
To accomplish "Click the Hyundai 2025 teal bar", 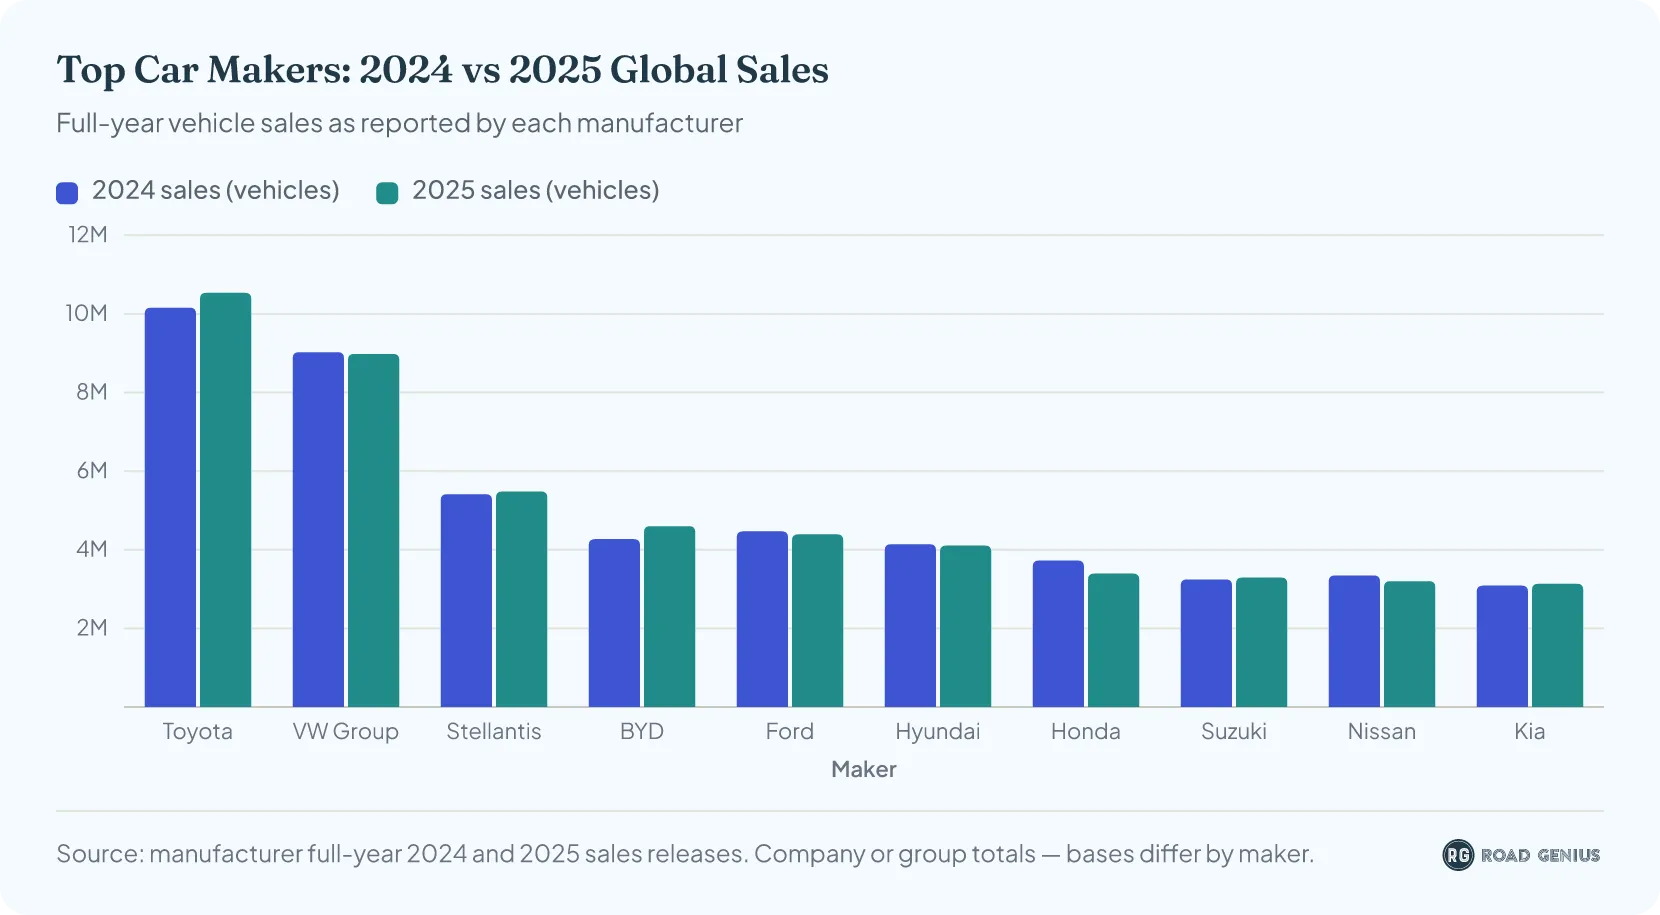I will pos(966,626).
